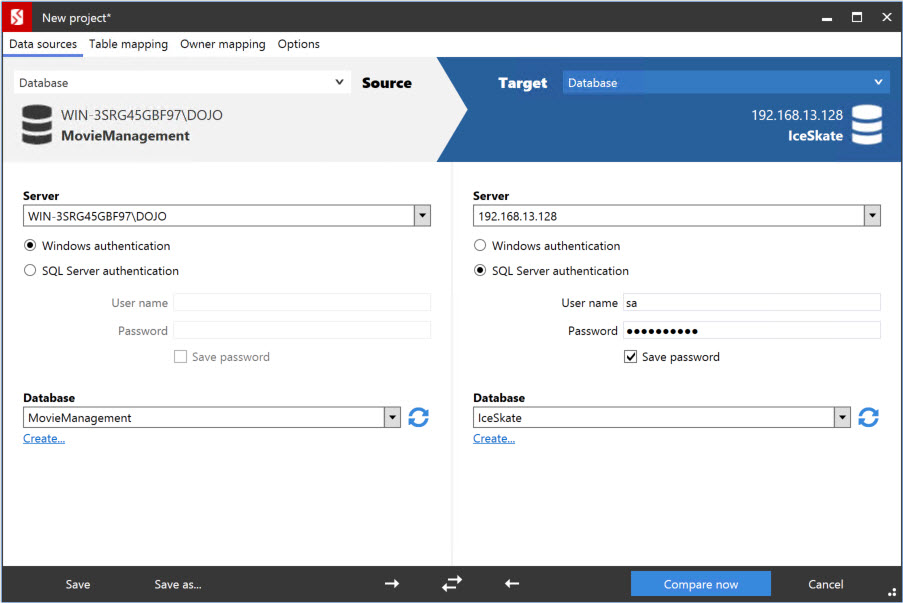903x603 pixels.
Task: Click the target database cylinder icon
Action: click(867, 124)
